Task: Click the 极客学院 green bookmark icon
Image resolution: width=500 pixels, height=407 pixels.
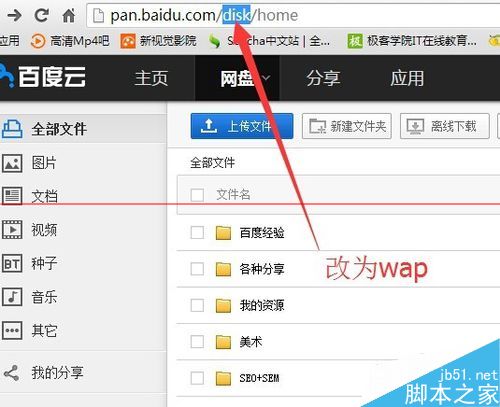Action: [354, 41]
